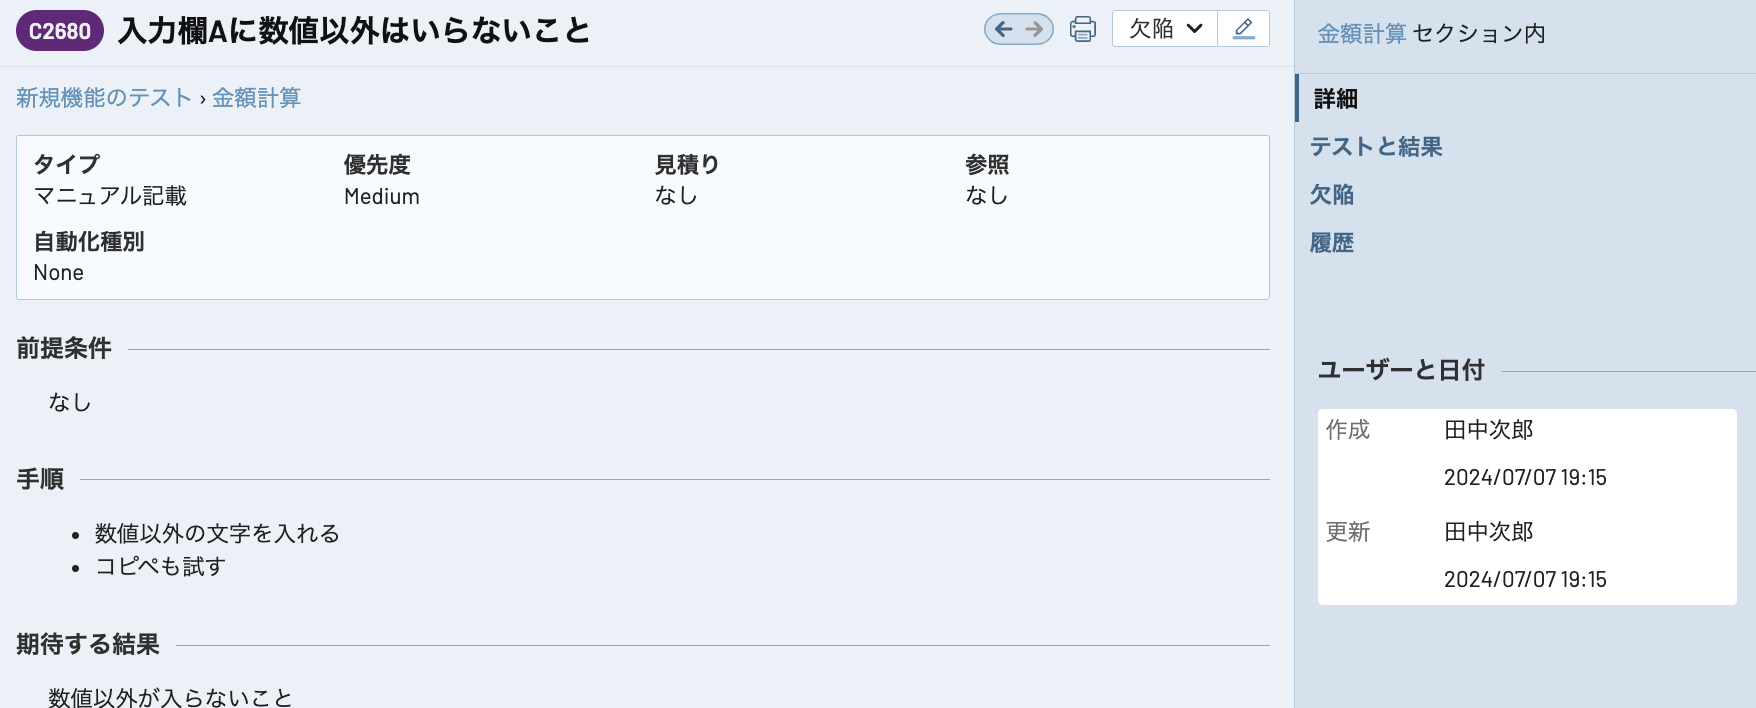The image size is (1756, 708).
Task: View the 履歴 section in the sidebar
Action: point(1332,242)
